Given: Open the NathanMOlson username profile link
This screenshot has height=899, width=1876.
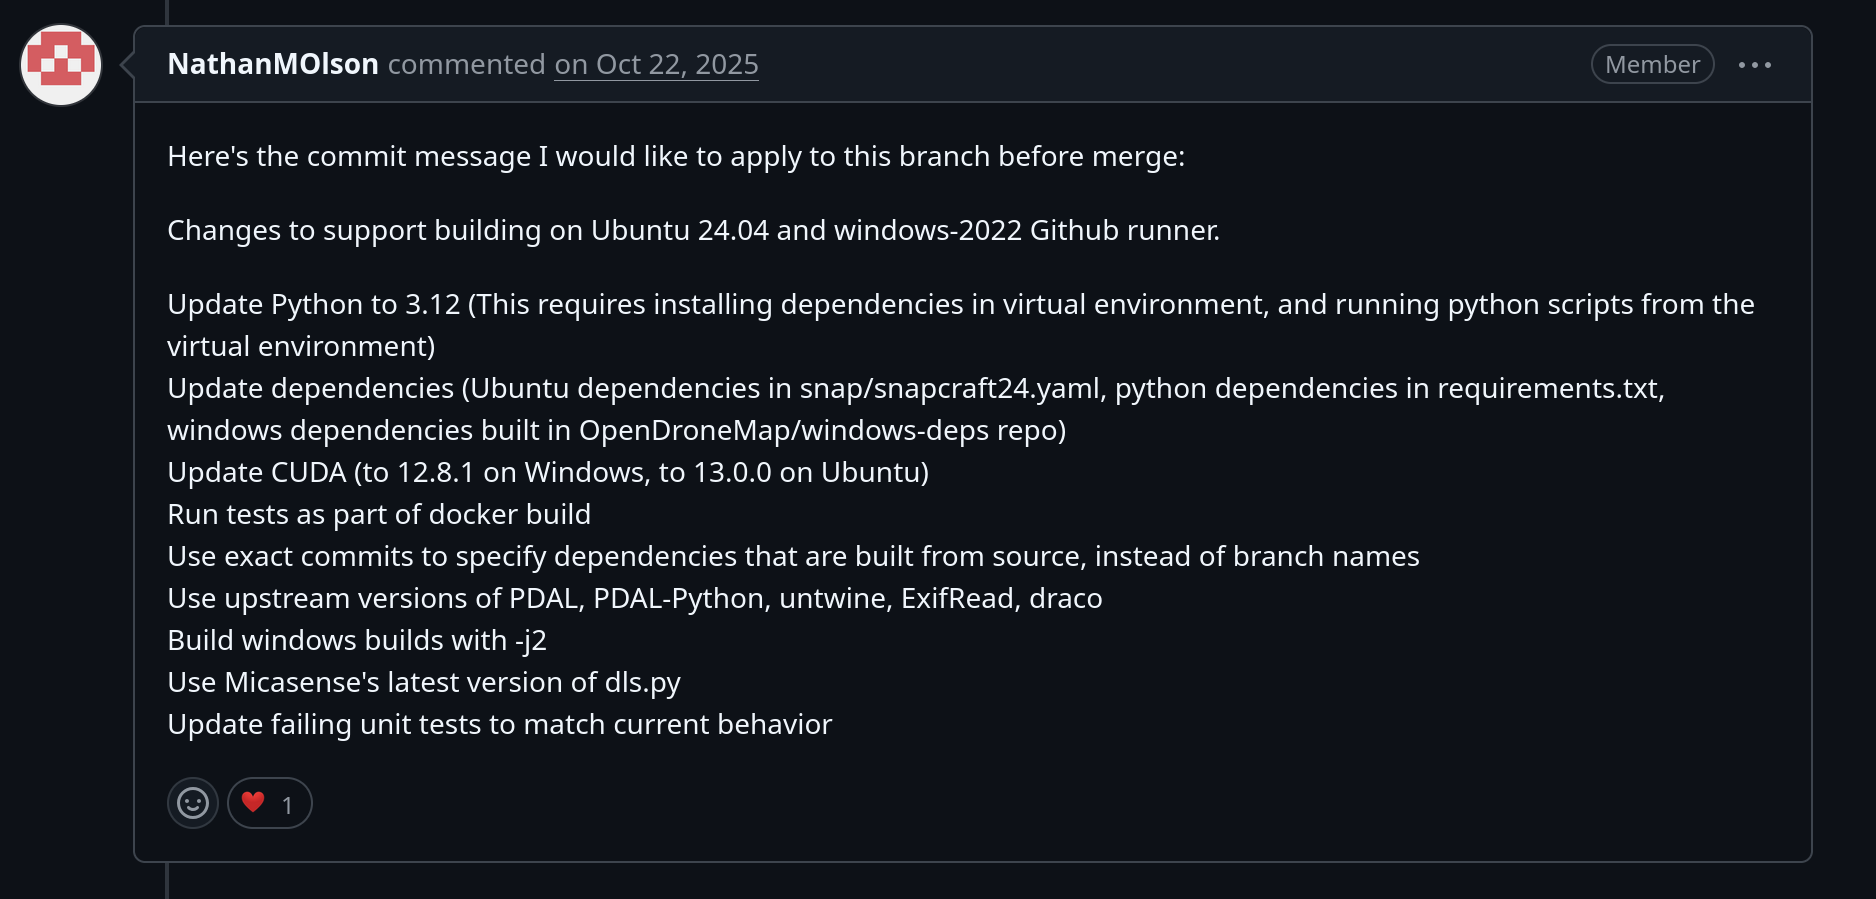Looking at the screenshot, I should pyautogui.click(x=273, y=64).
